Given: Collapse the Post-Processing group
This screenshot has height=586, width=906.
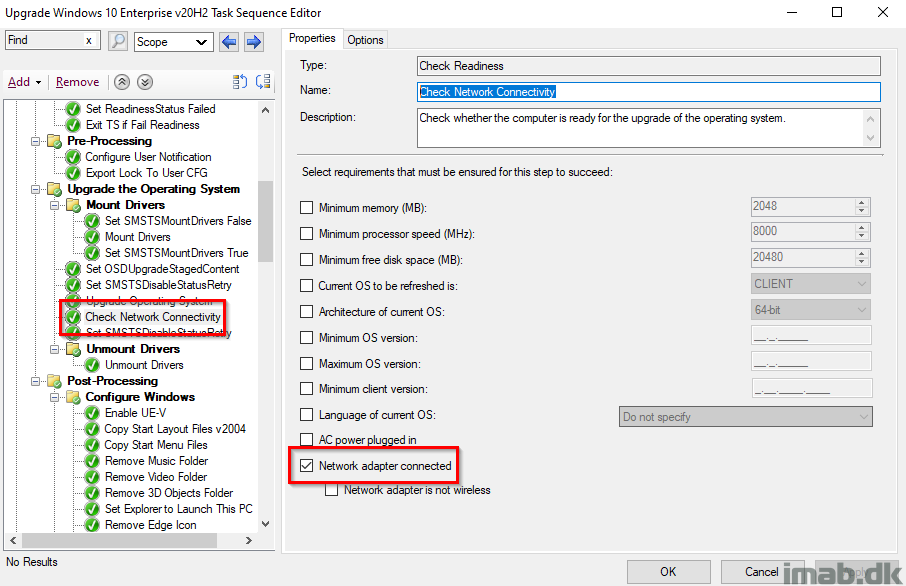Looking at the screenshot, I should (36, 381).
